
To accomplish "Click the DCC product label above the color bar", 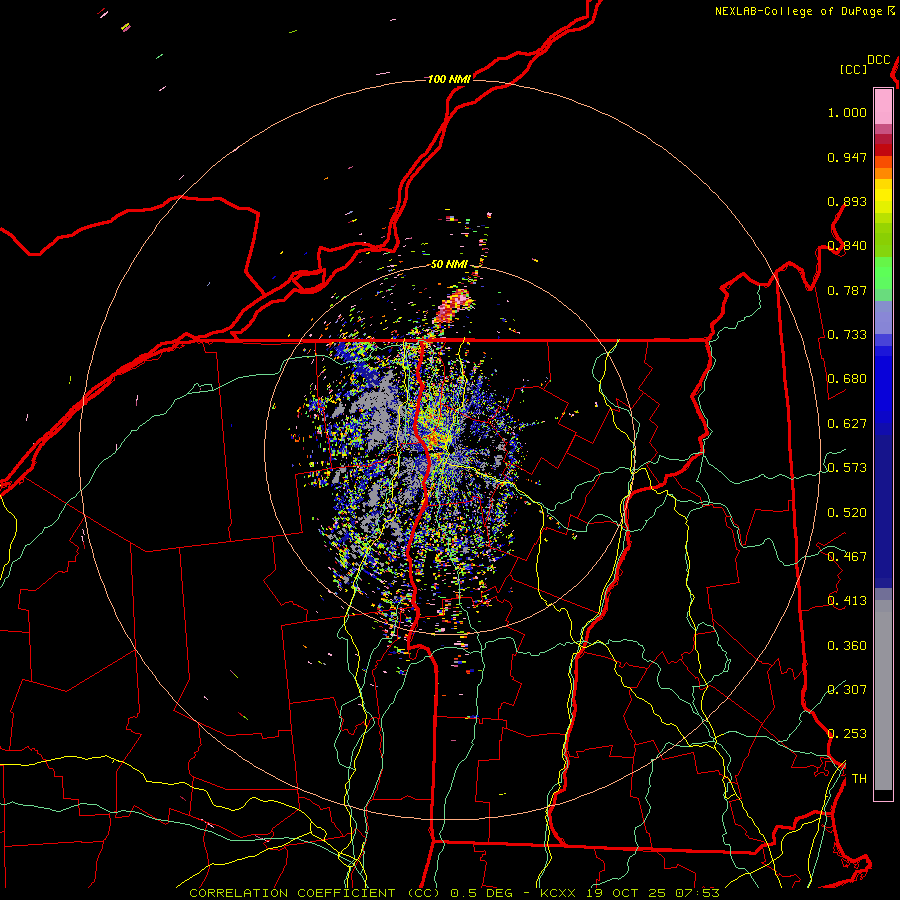I will pos(879,60).
